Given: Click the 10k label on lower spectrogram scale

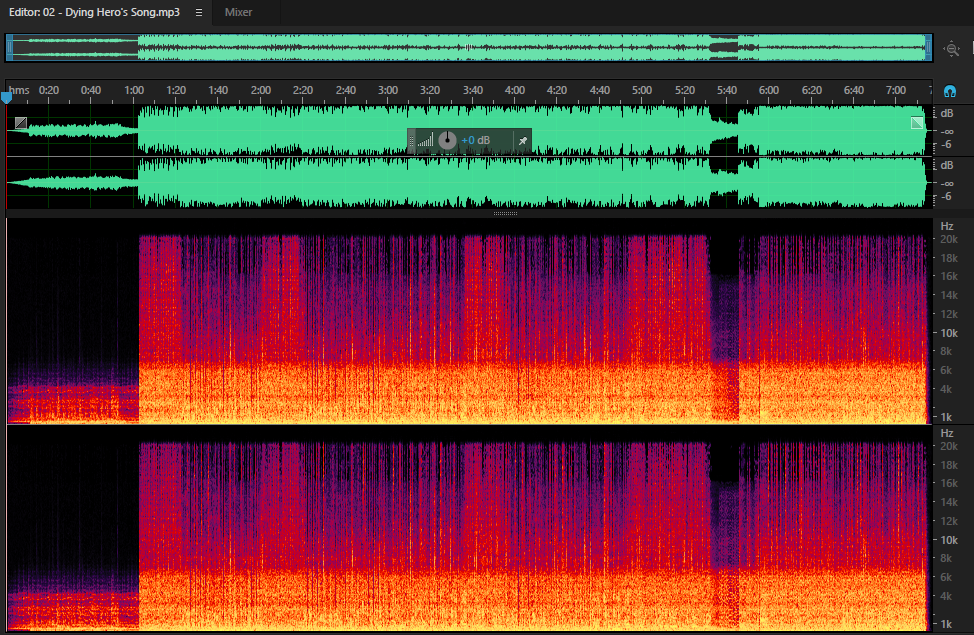Looking at the screenshot, I should point(949,540).
